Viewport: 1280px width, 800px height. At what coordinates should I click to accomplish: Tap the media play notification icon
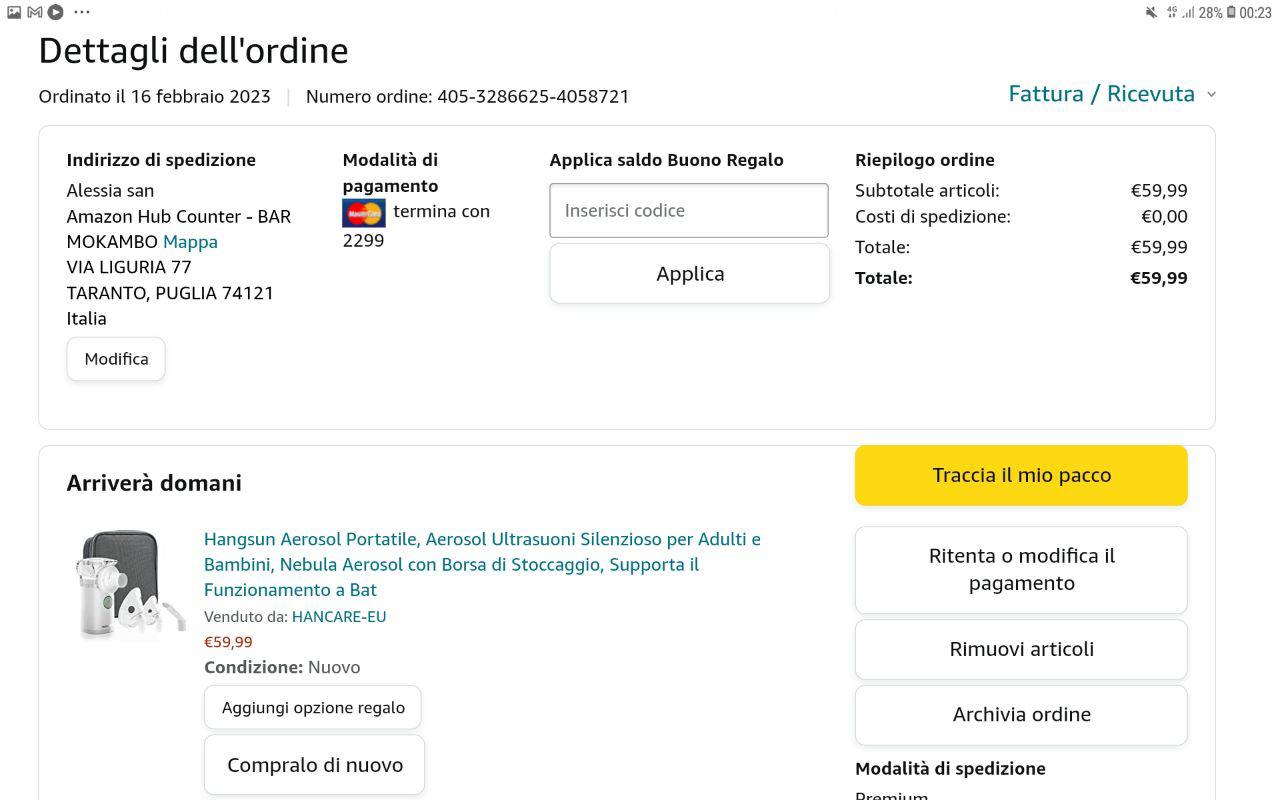pyautogui.click(x=56, y=12)
